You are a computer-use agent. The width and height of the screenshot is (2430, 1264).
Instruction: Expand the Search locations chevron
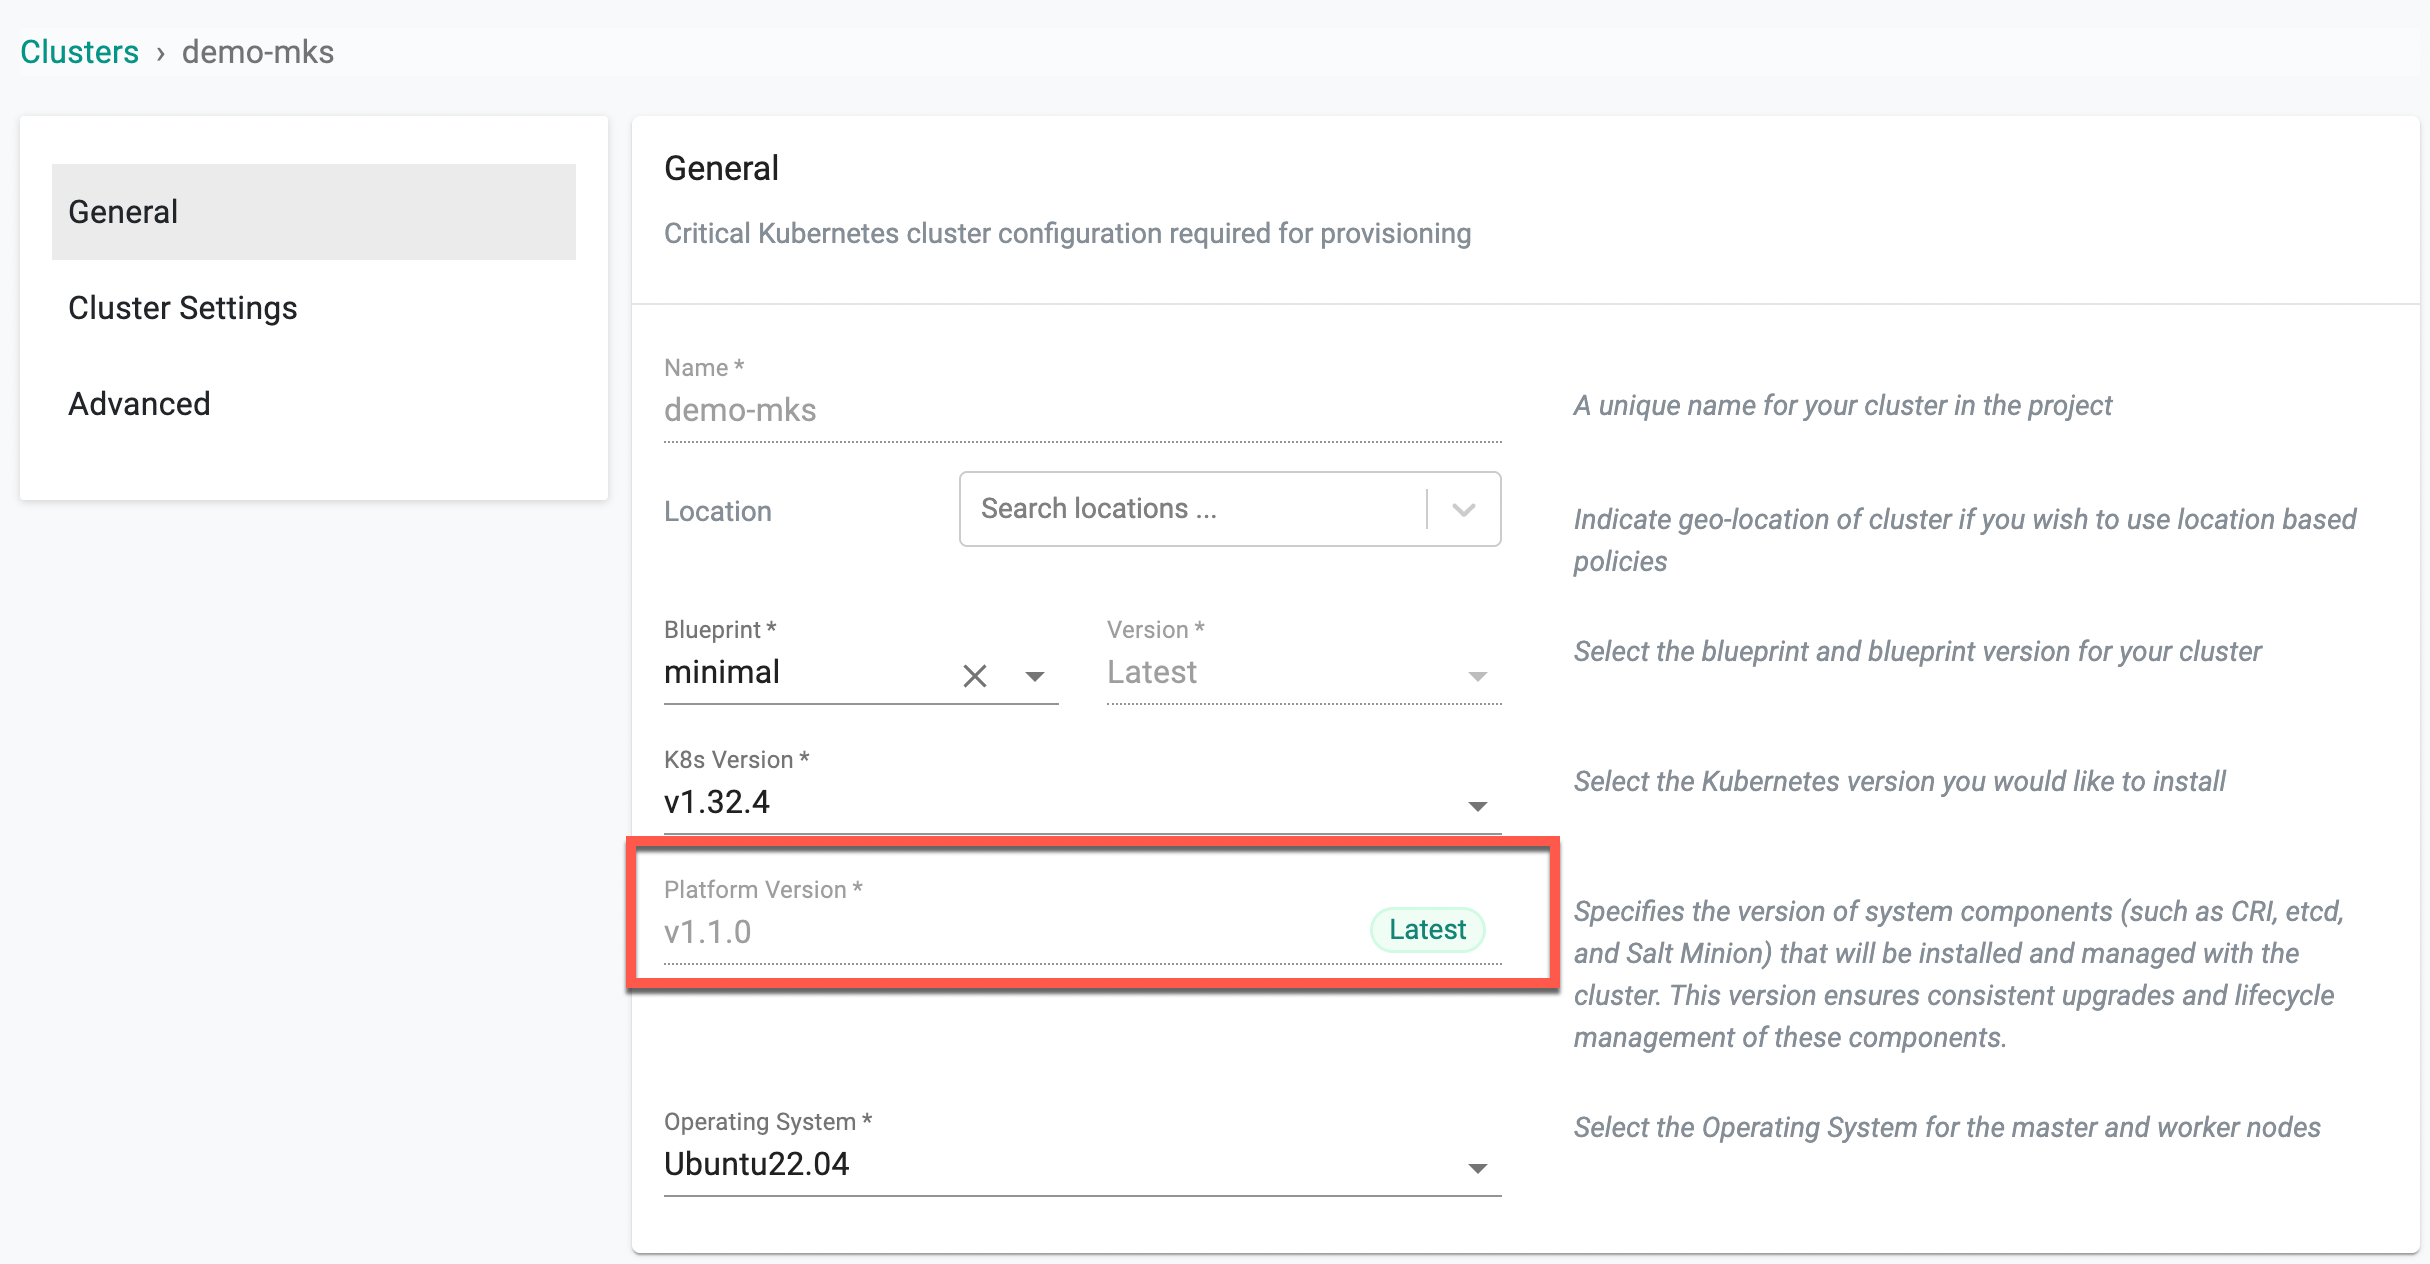pos(1464,510)
